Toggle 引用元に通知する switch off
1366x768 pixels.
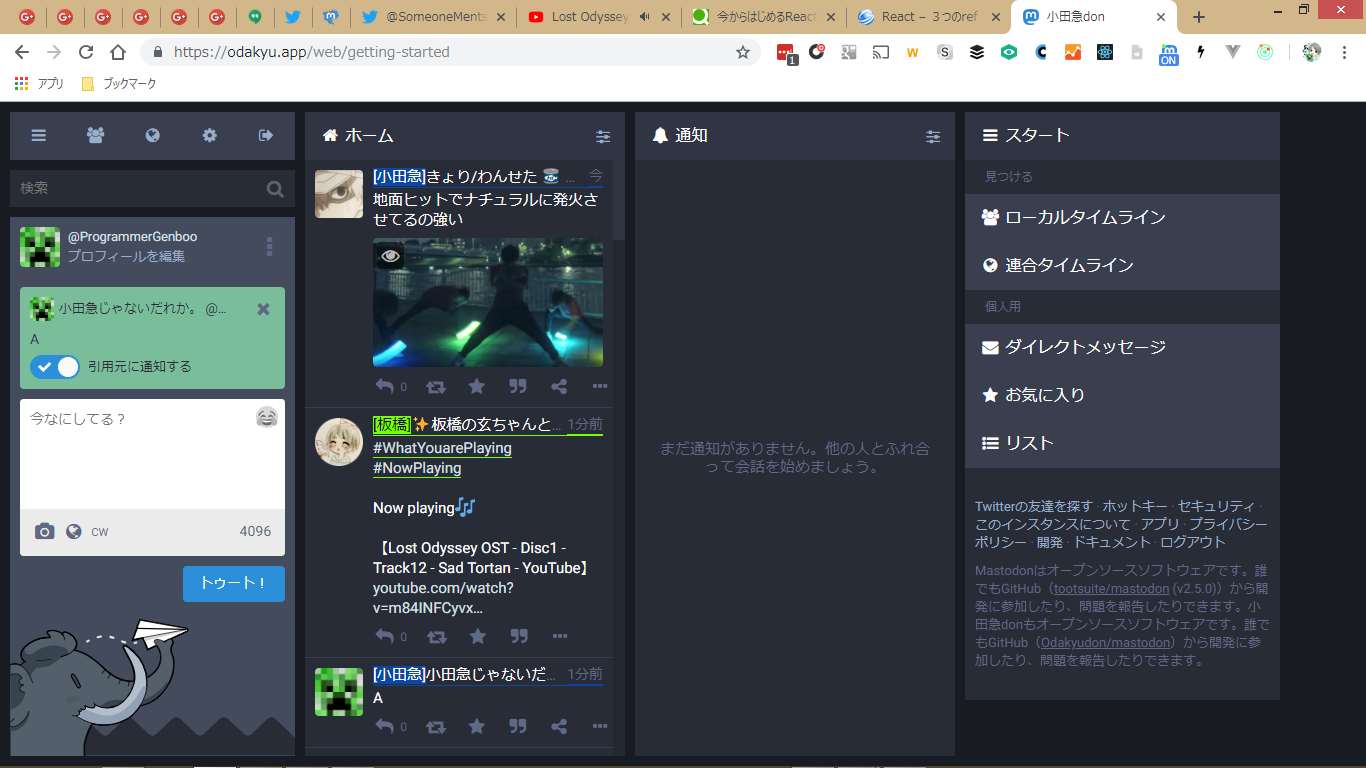point(55,367)
